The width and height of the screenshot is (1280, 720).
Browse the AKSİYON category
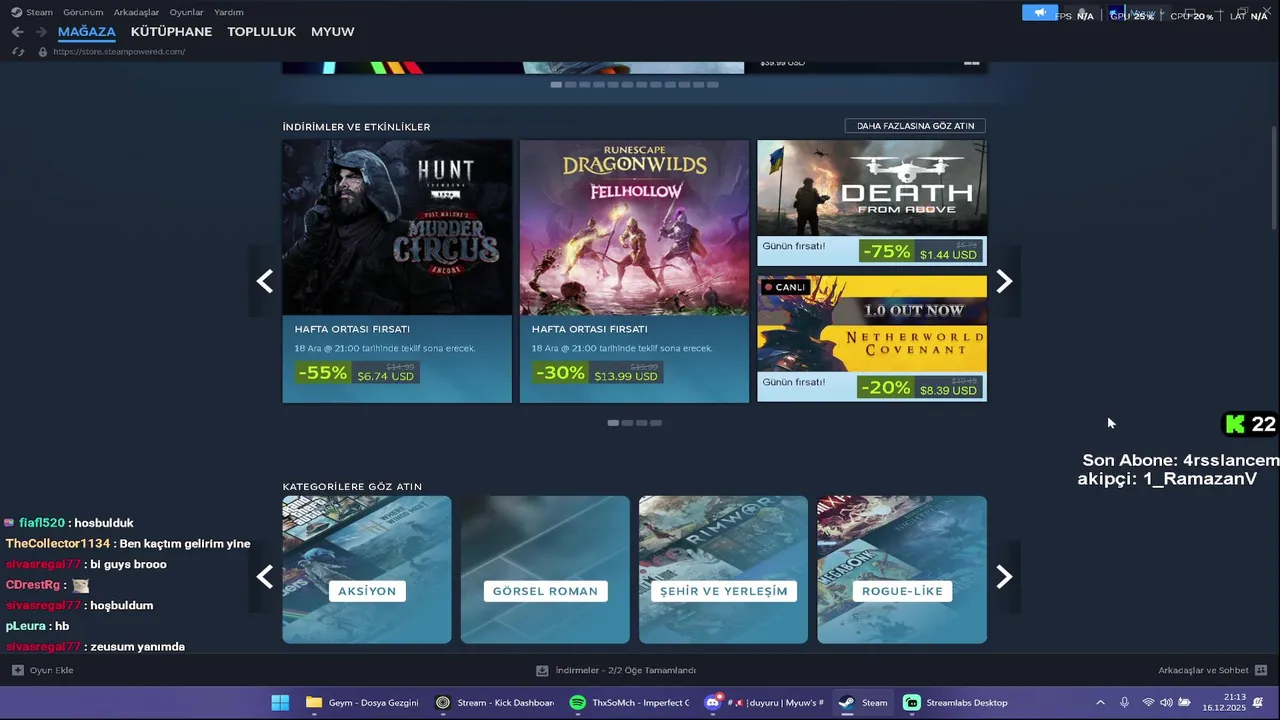click(367, 570)
